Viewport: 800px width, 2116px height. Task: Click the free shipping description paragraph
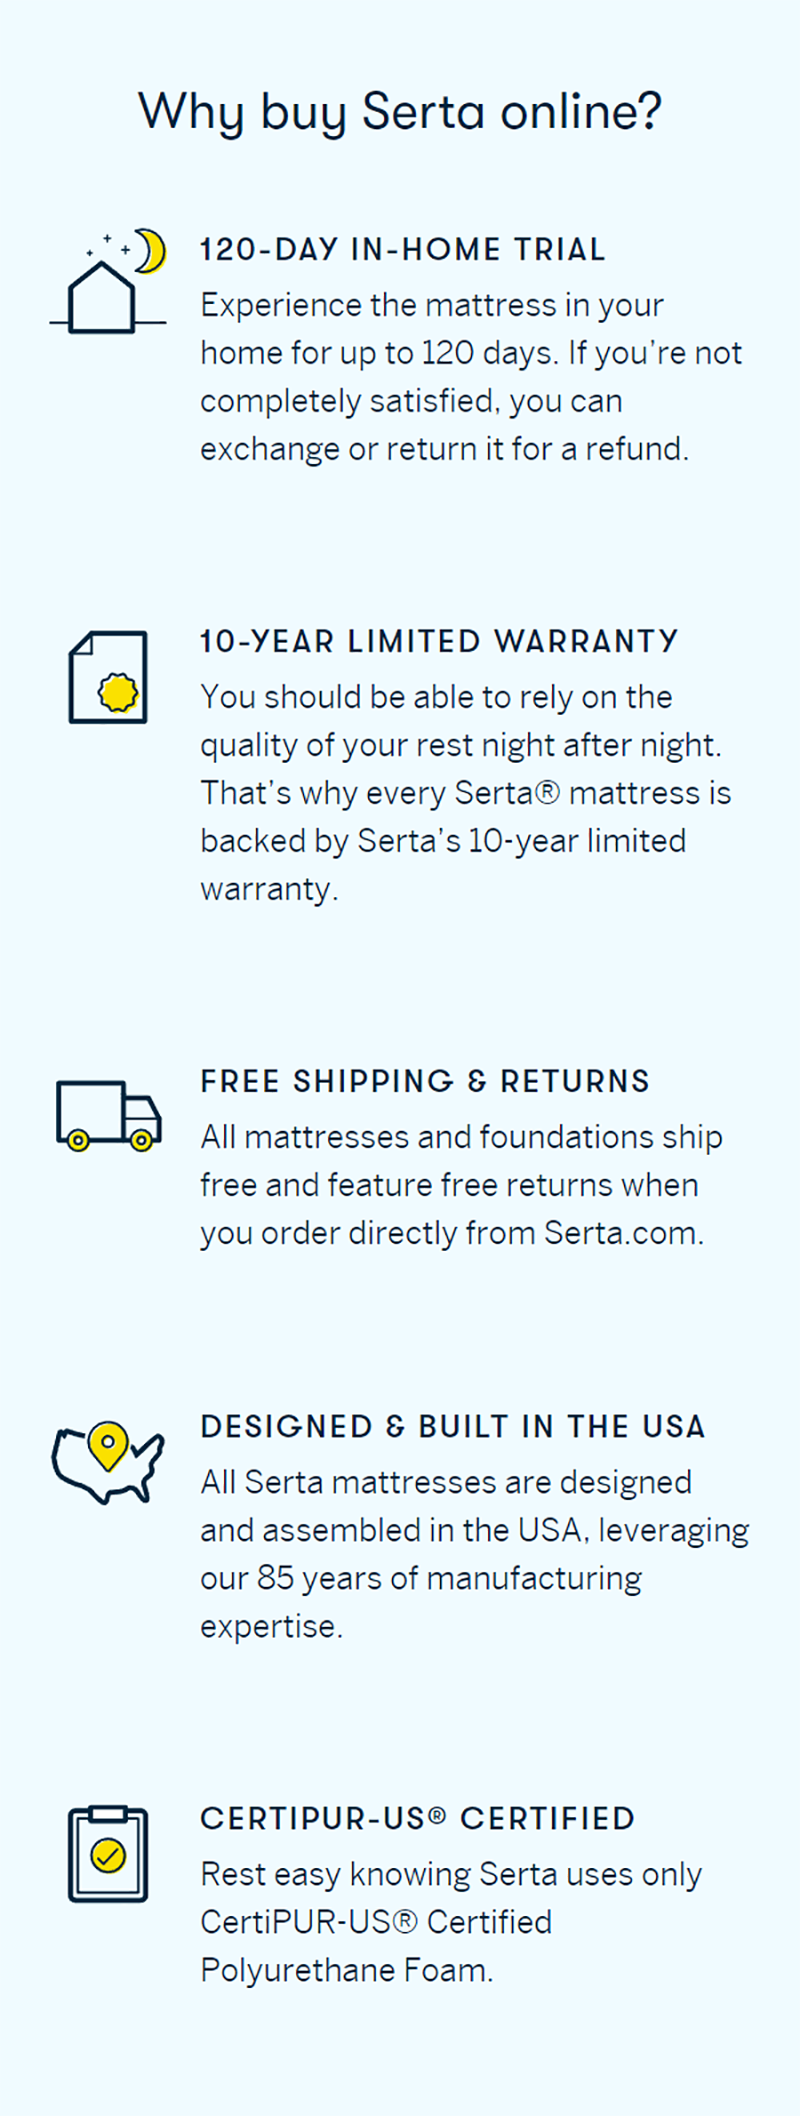point(460,1185)
